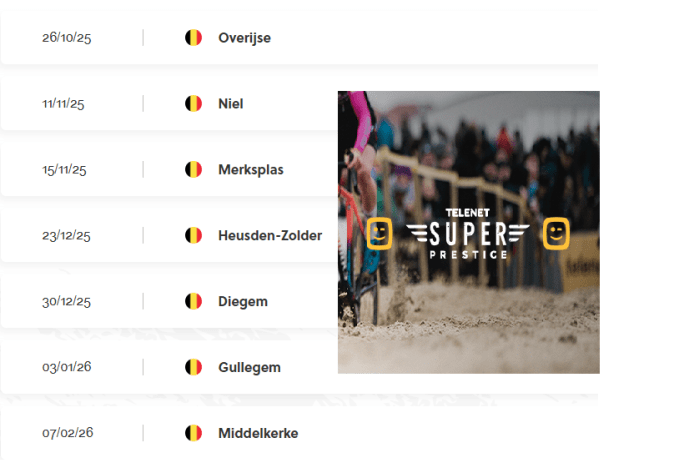Viewport: 684px width, 468px height.
Task: Open the Niel race entry
Action: click(x=230, y=104)
